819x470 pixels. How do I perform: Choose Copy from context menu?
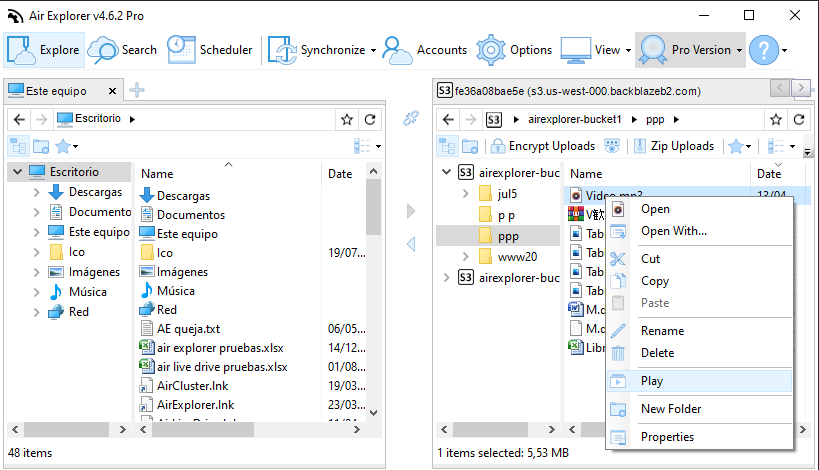pyautogui.click(x=700, y=280)
